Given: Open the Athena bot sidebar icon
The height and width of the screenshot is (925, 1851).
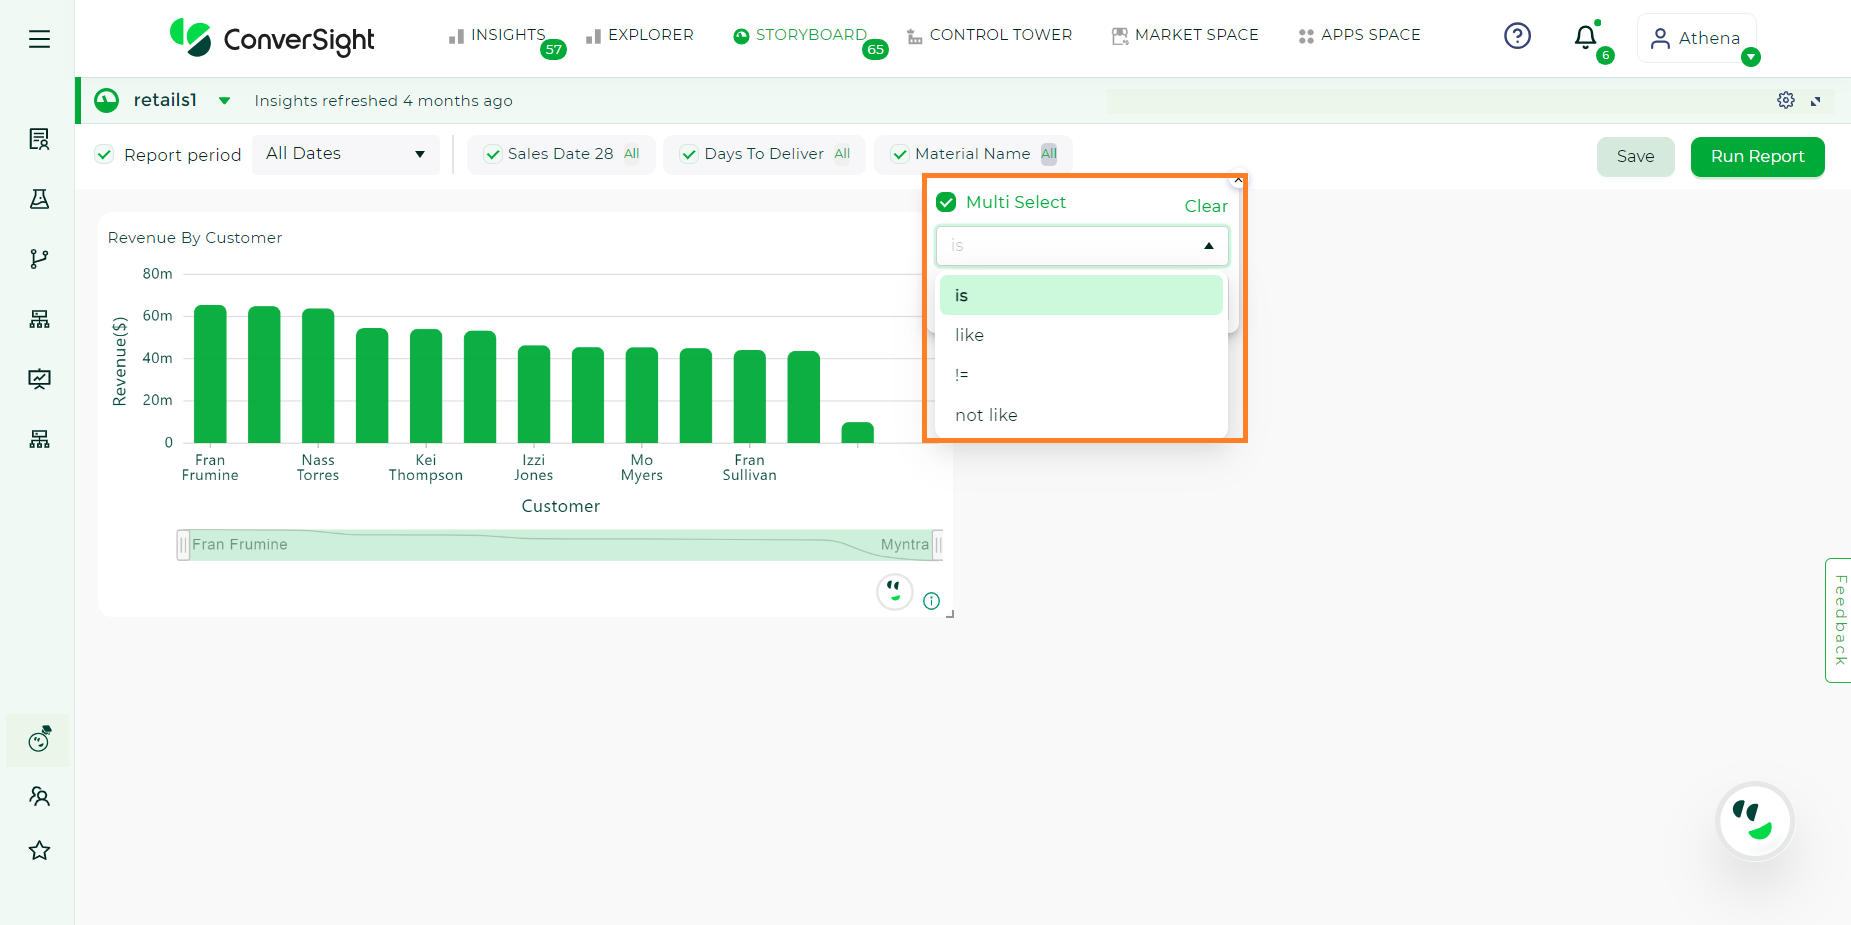Looking at the screenshot, I should coord(39,739).
